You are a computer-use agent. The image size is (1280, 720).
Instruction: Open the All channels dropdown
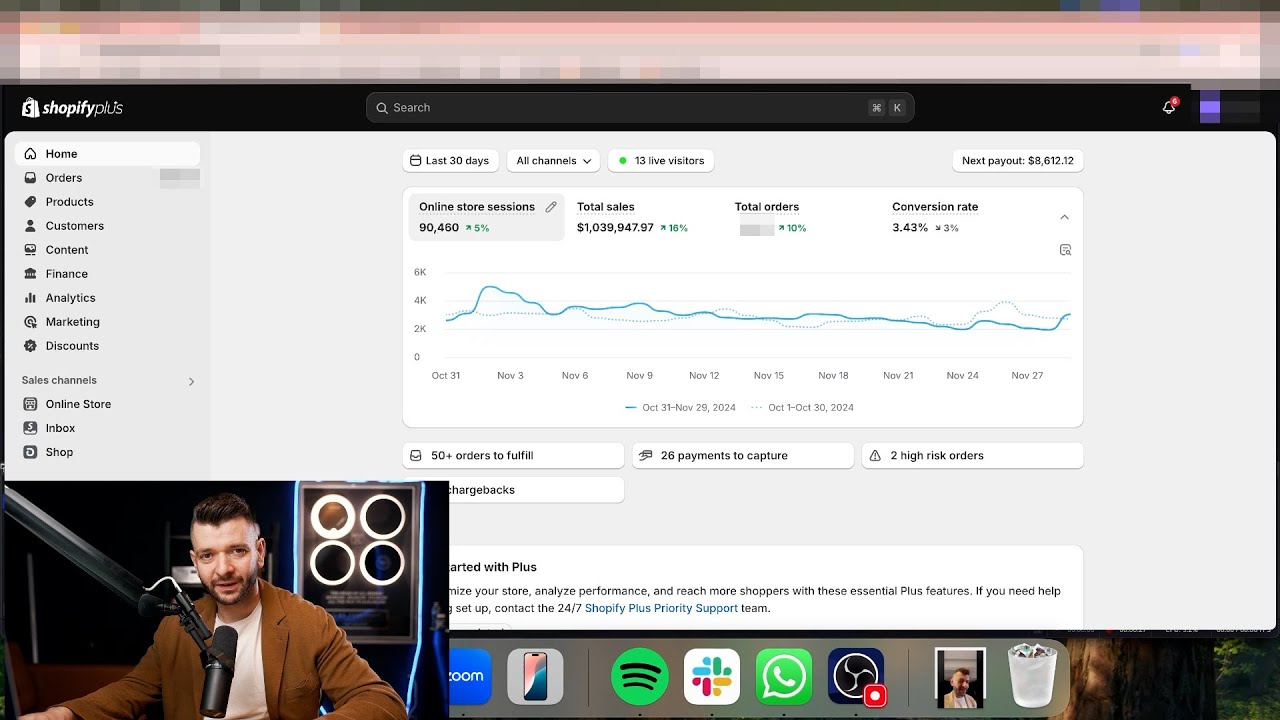553,161
